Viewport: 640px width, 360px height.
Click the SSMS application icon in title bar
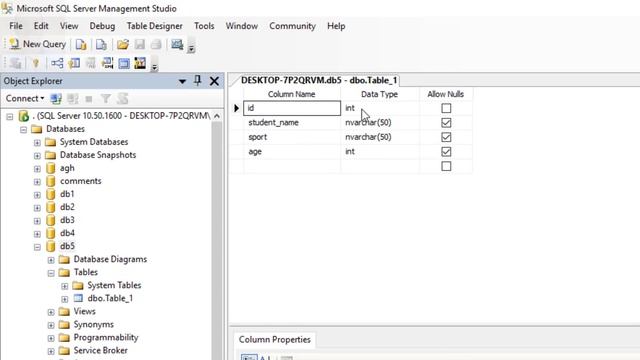tap(7, 8)
